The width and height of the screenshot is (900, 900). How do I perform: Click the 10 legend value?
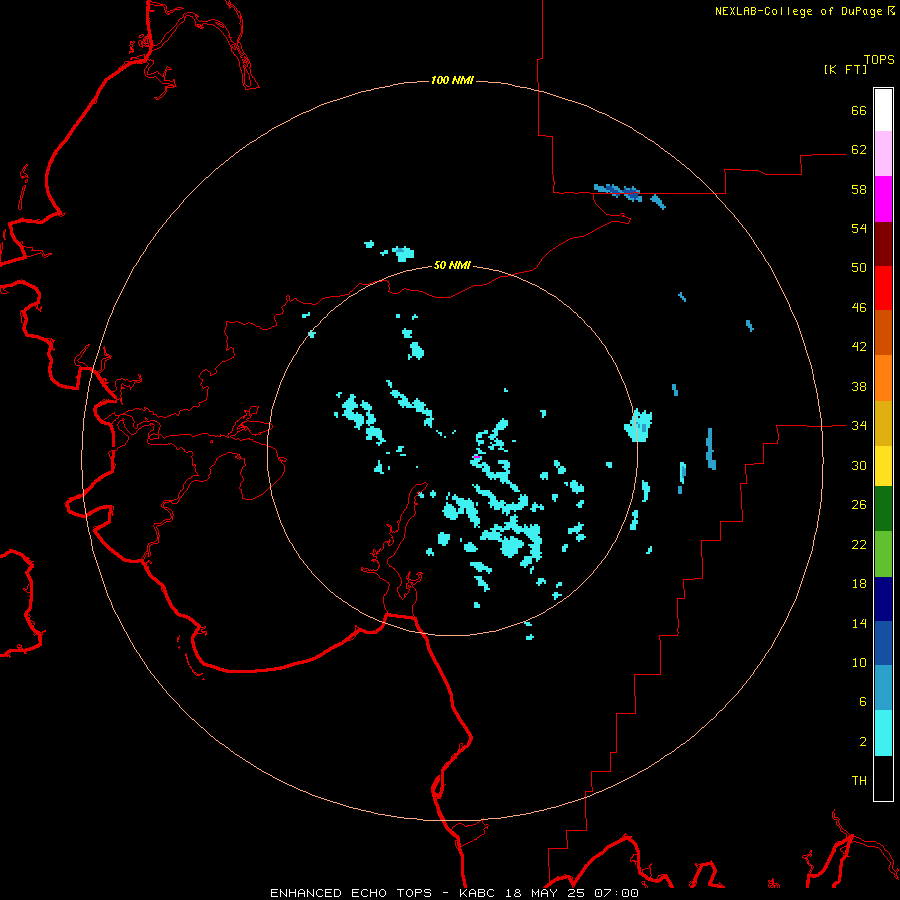point(859,663)
